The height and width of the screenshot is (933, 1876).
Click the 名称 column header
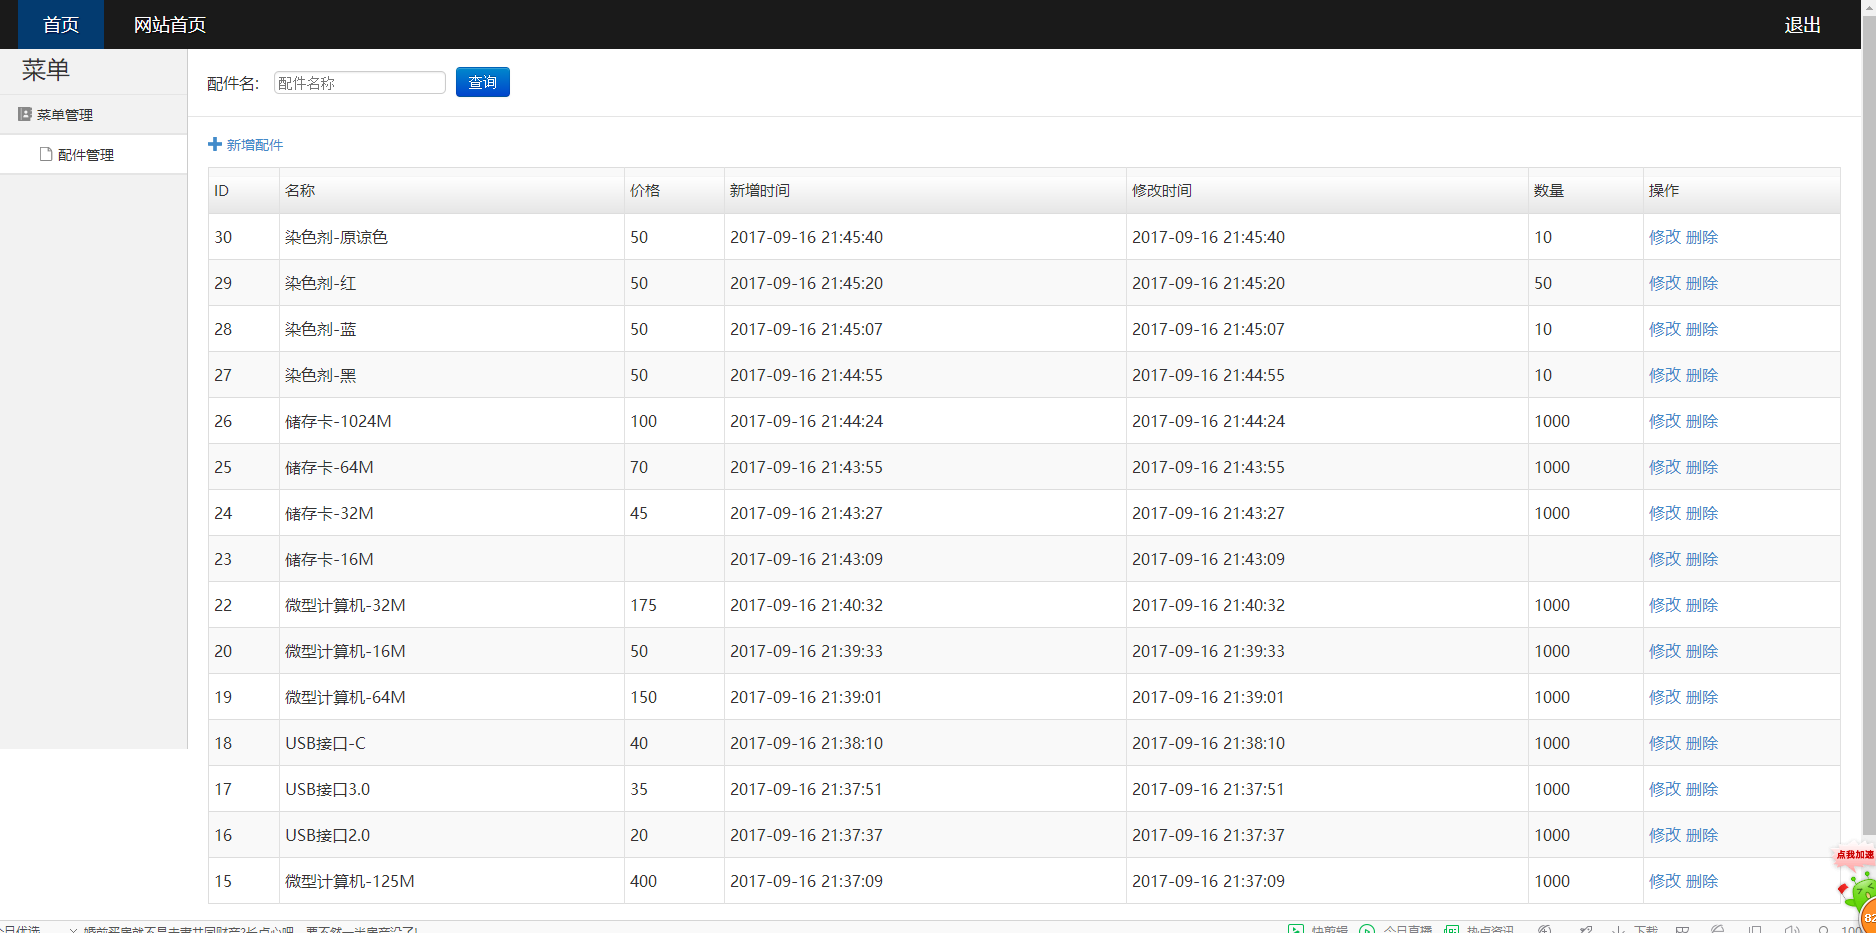(x=452, y=191)
